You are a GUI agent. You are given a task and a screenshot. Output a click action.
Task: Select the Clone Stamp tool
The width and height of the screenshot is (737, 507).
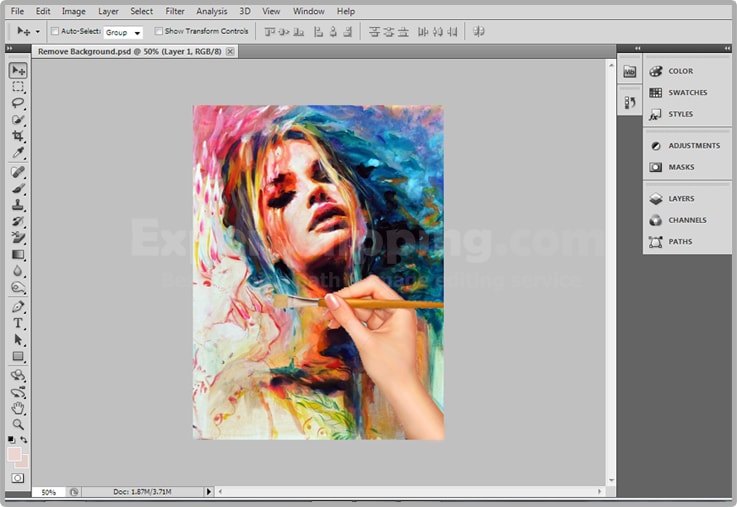18,205
